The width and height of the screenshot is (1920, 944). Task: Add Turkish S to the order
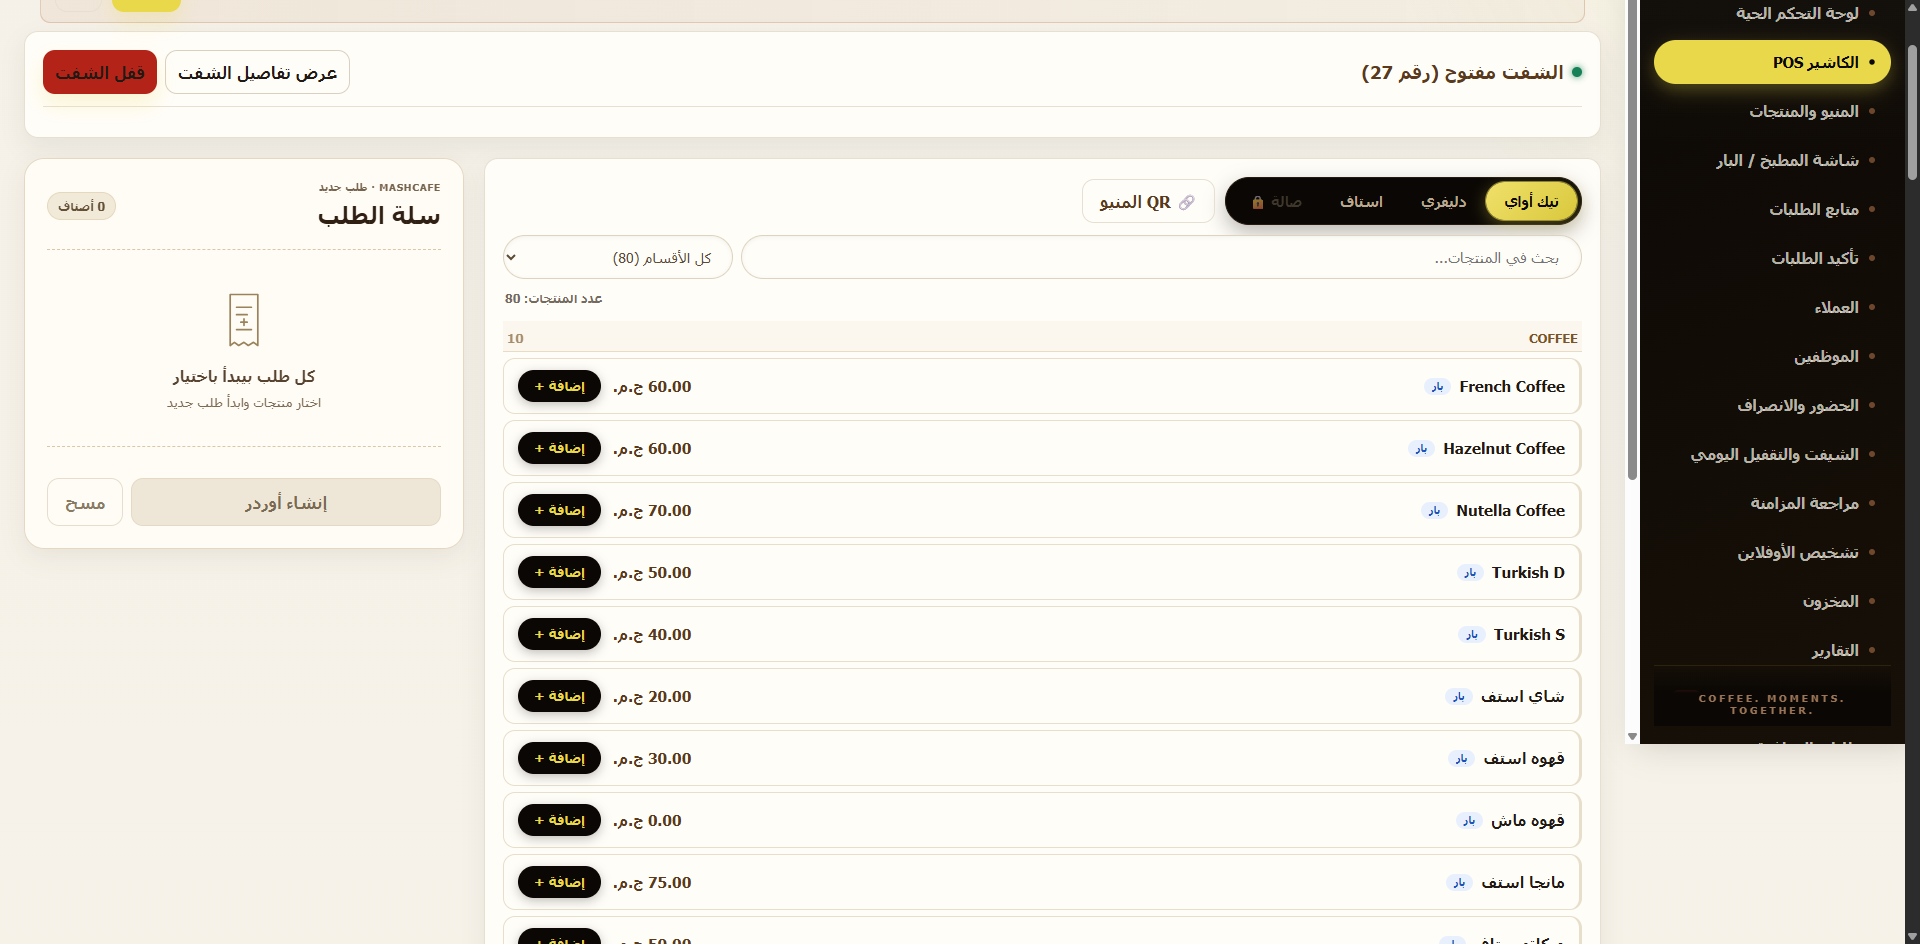coord(559,634)
